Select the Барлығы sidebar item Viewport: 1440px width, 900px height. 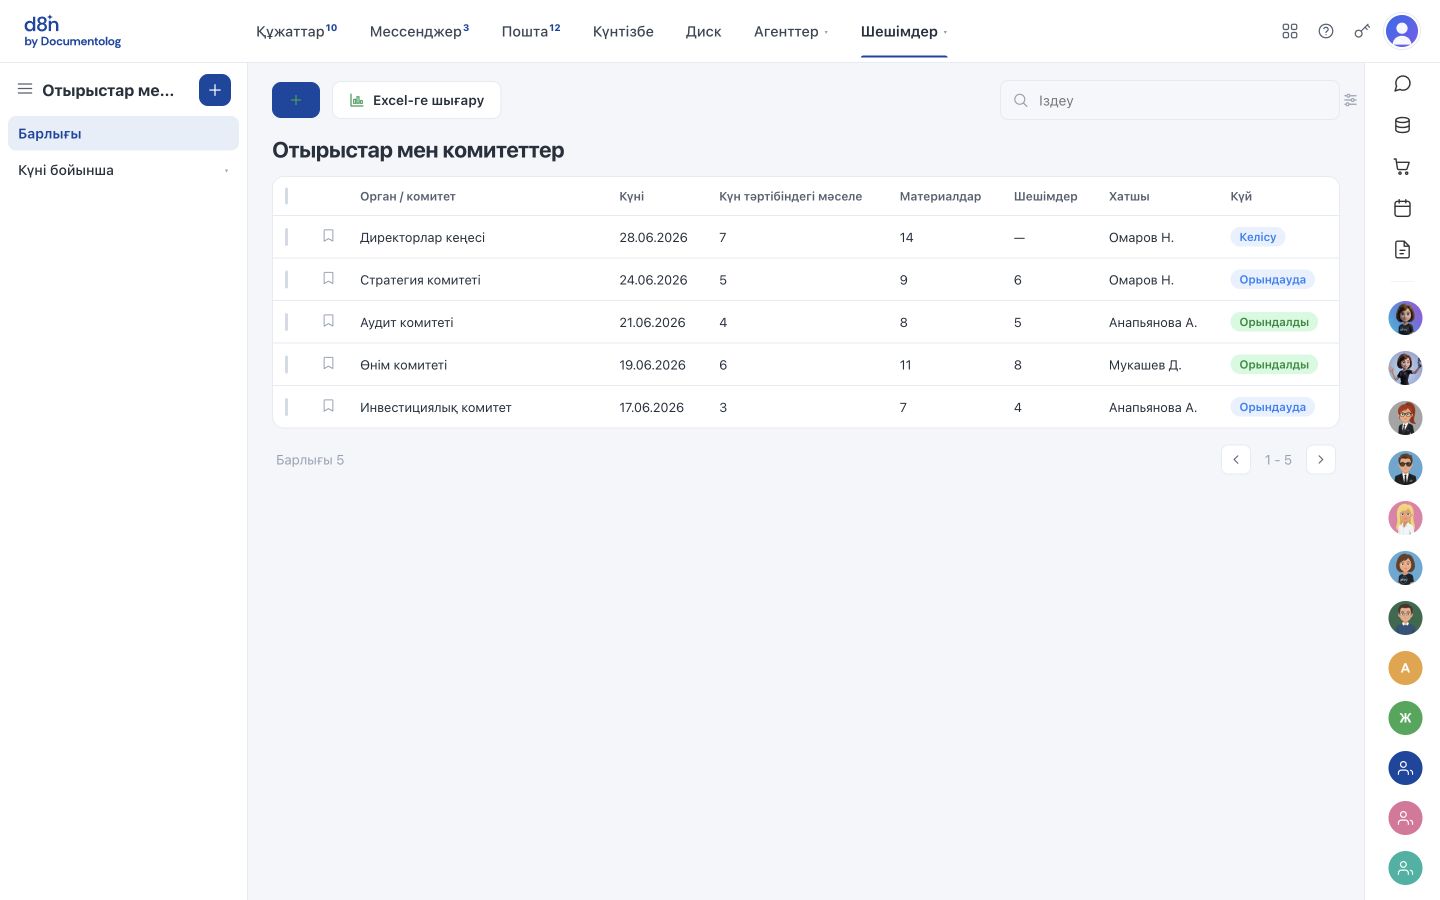(x=123, y=133)
